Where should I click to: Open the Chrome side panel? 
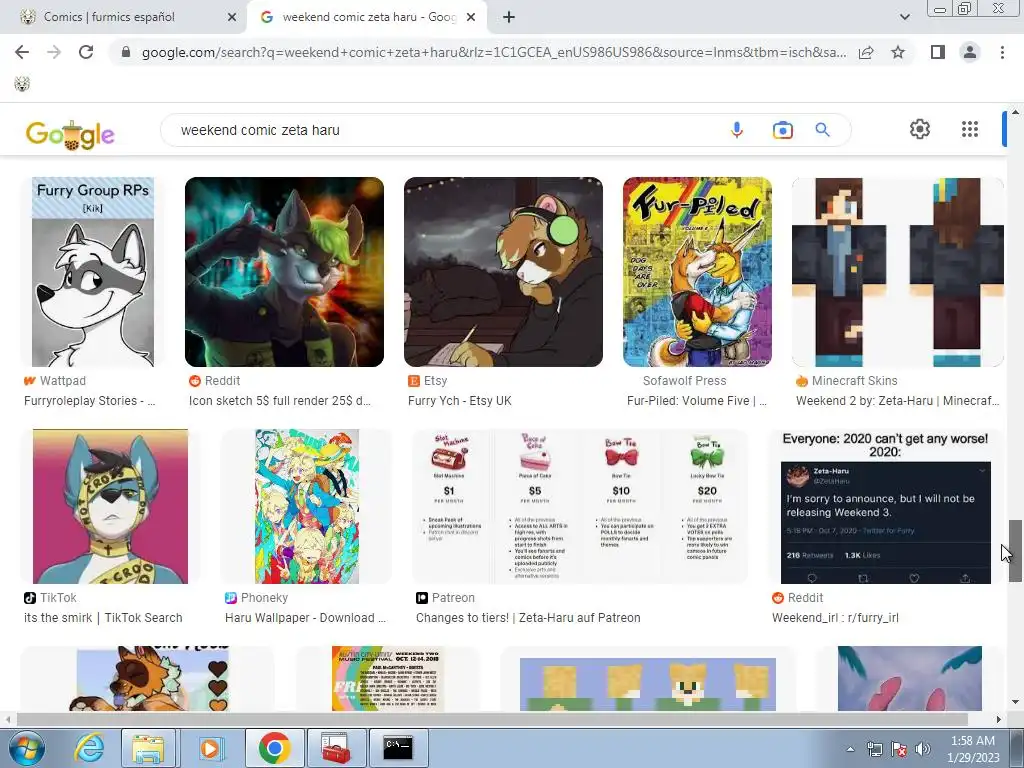[x=938, y=52]
